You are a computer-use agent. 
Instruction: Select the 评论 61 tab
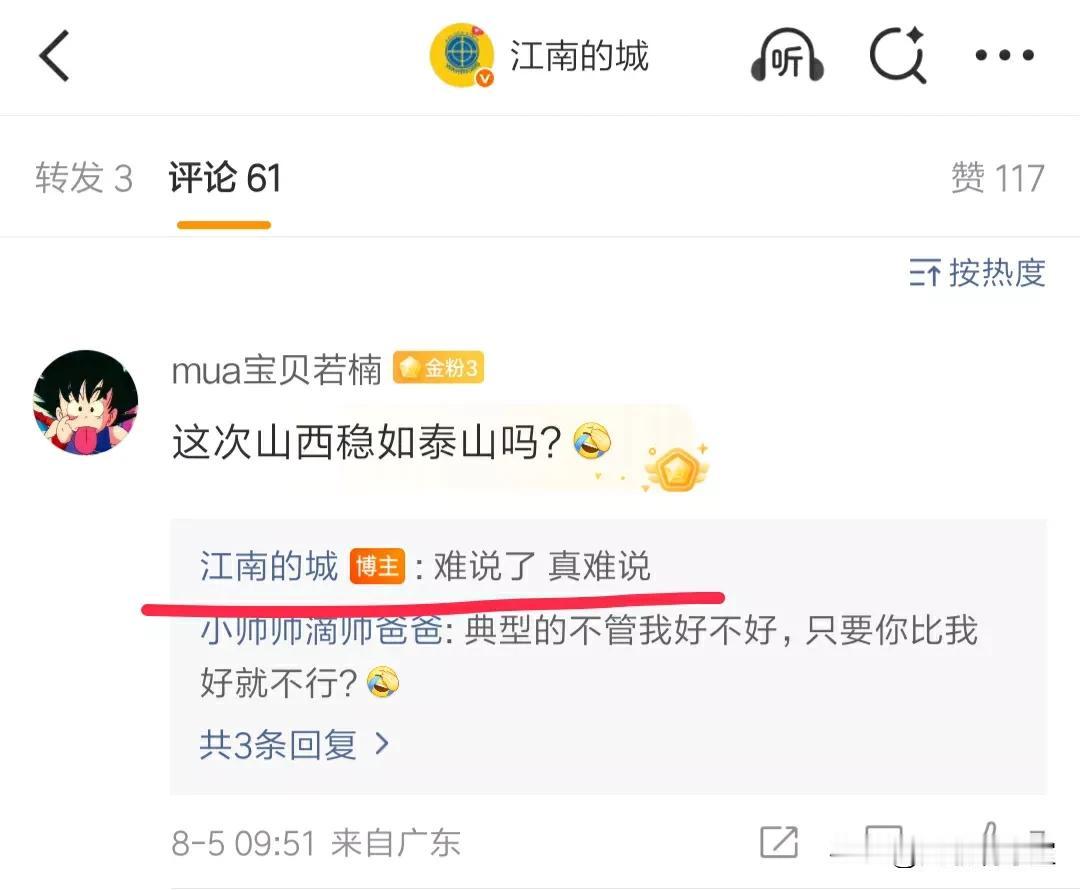pyautogui.click(x=225, y=178)
